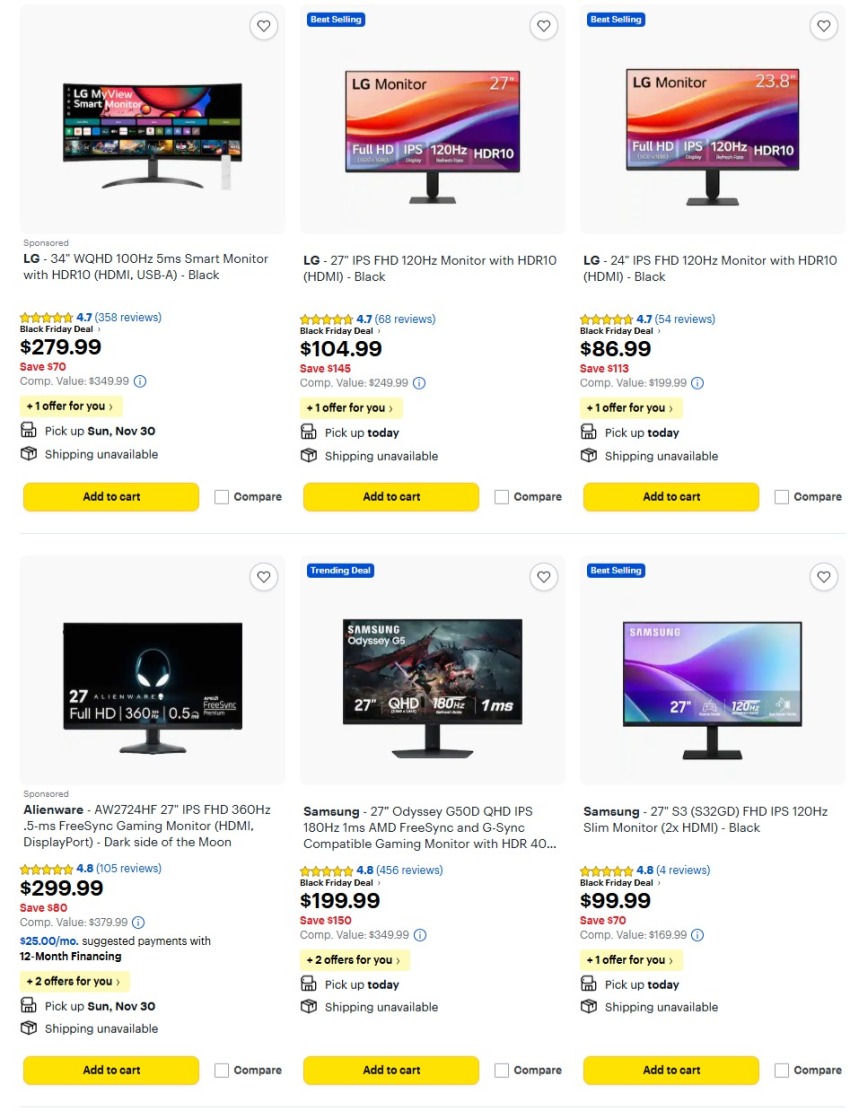Add the LG 24" monitor to cart
The width and height of the screenshot is (850, 1111).
[x=670, y=496]
